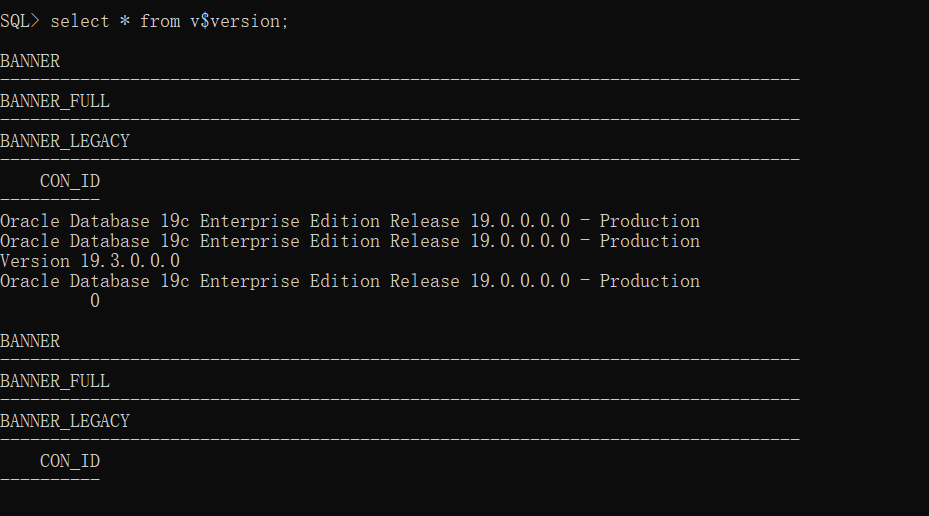Click the SQL> prompt at top
The width and height of the screenshot is (929, 516).
pyautogui.click(x=19, y=21)
